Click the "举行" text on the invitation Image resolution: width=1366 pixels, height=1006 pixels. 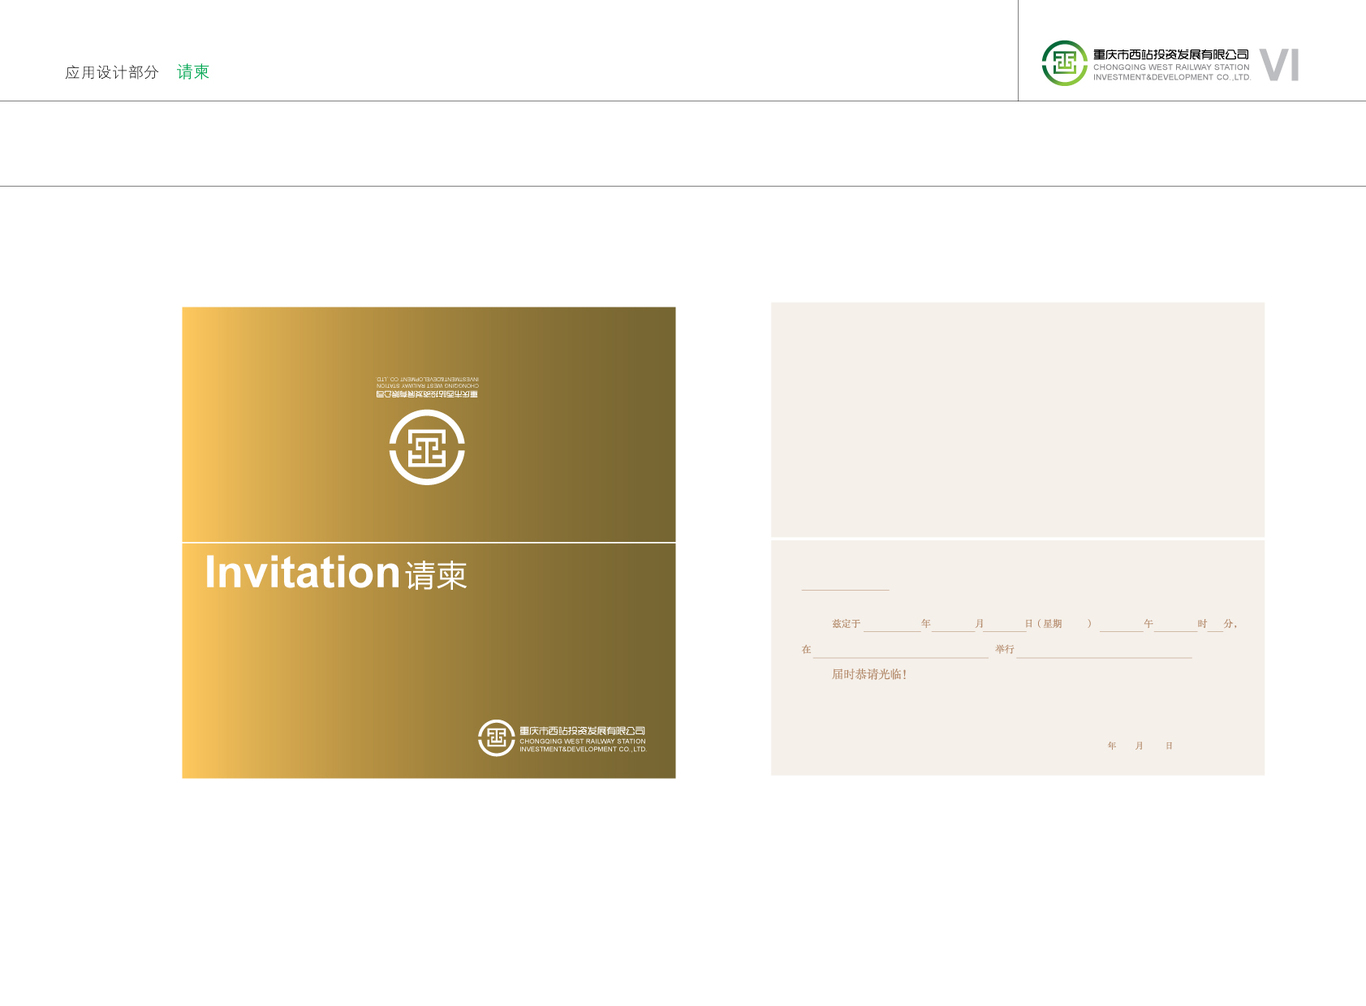1004,650
